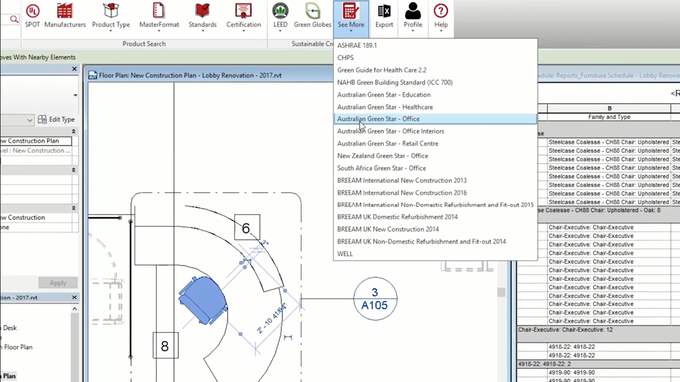The image size is (680, 382).
Task: Click the 4918-22: 4918-22: 2 group row
Action: pos(598,364)
